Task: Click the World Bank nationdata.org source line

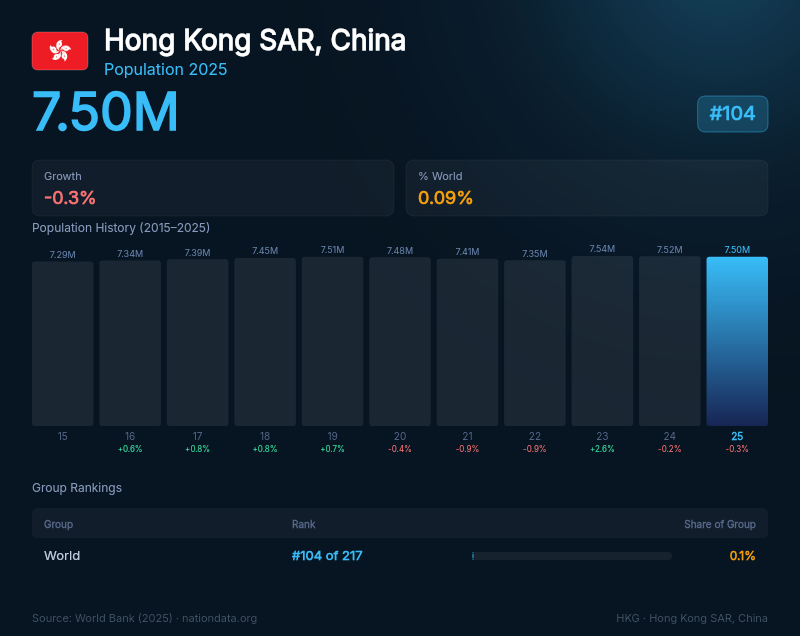Action: pos(144,618)
